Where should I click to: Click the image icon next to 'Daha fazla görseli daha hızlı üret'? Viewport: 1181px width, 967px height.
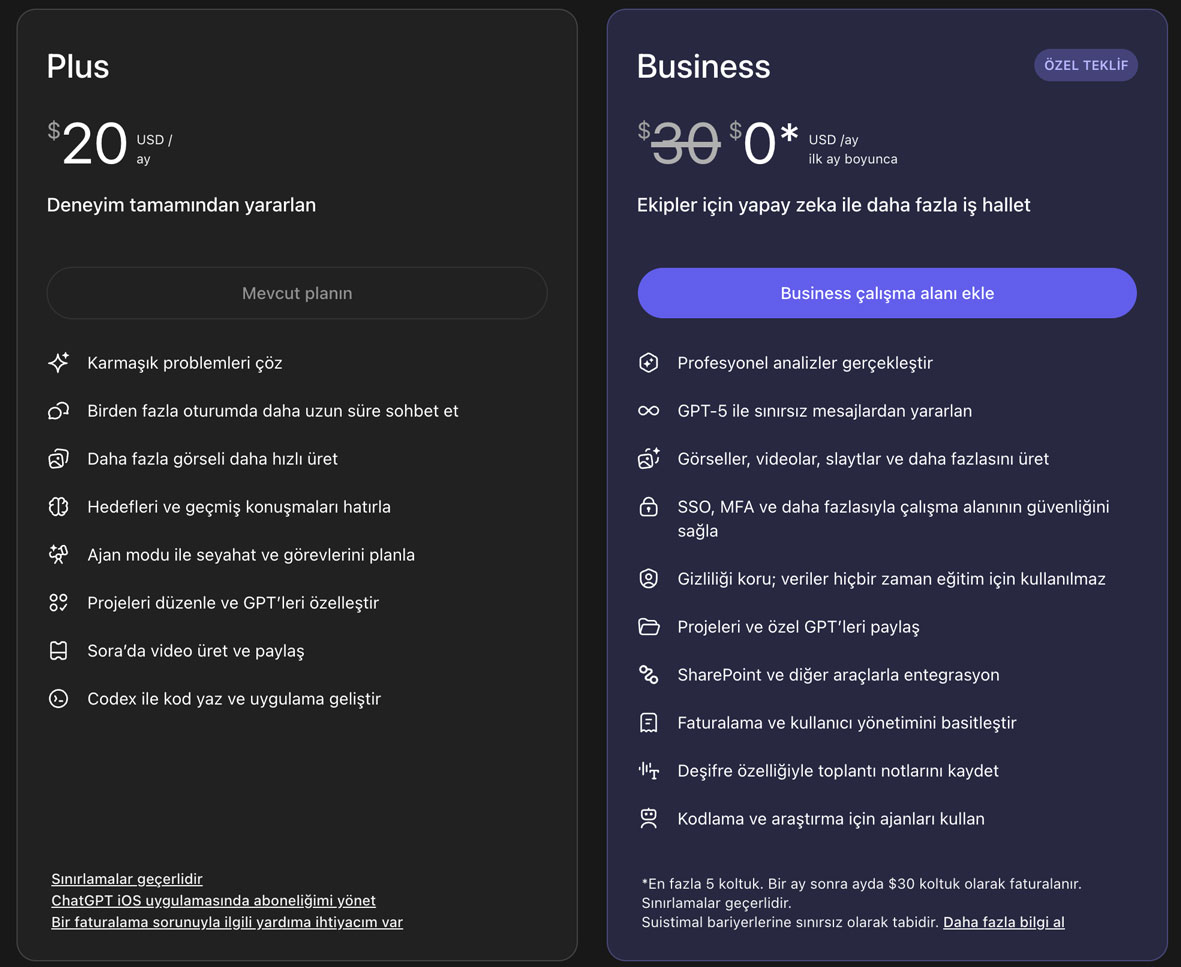[x=59, y=459]
